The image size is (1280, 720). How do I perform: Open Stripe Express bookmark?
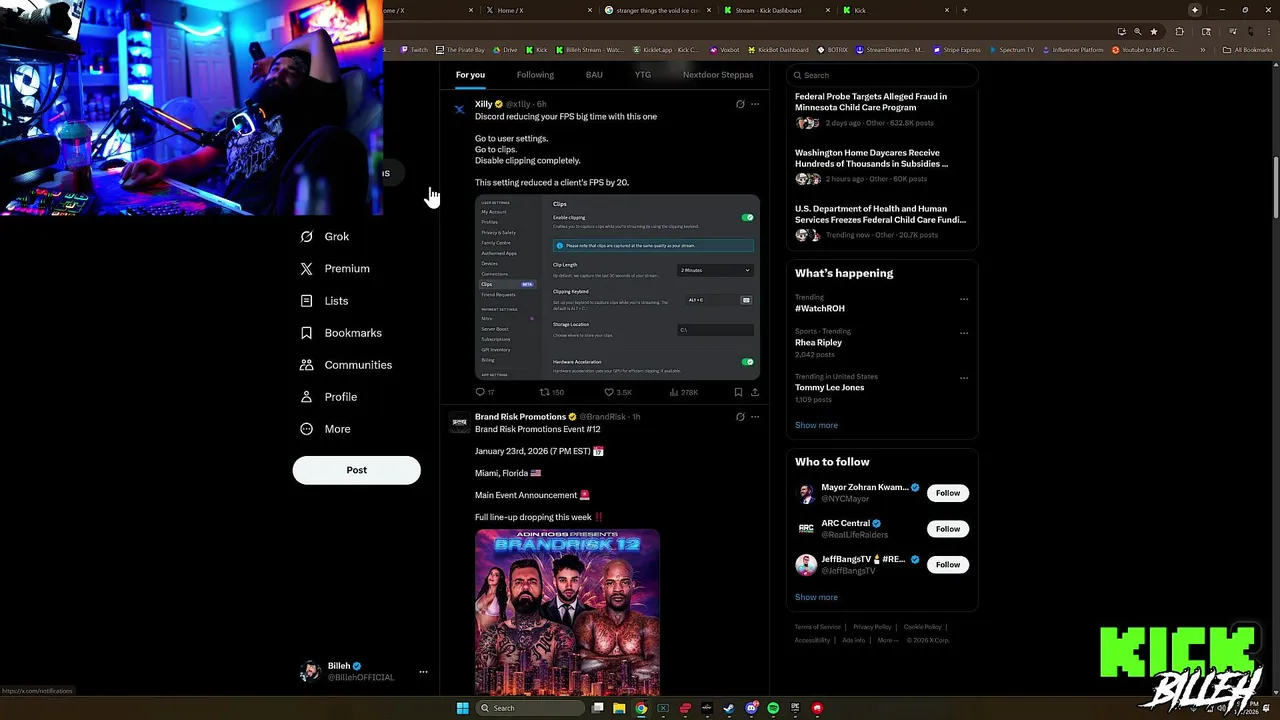point(957,50)
